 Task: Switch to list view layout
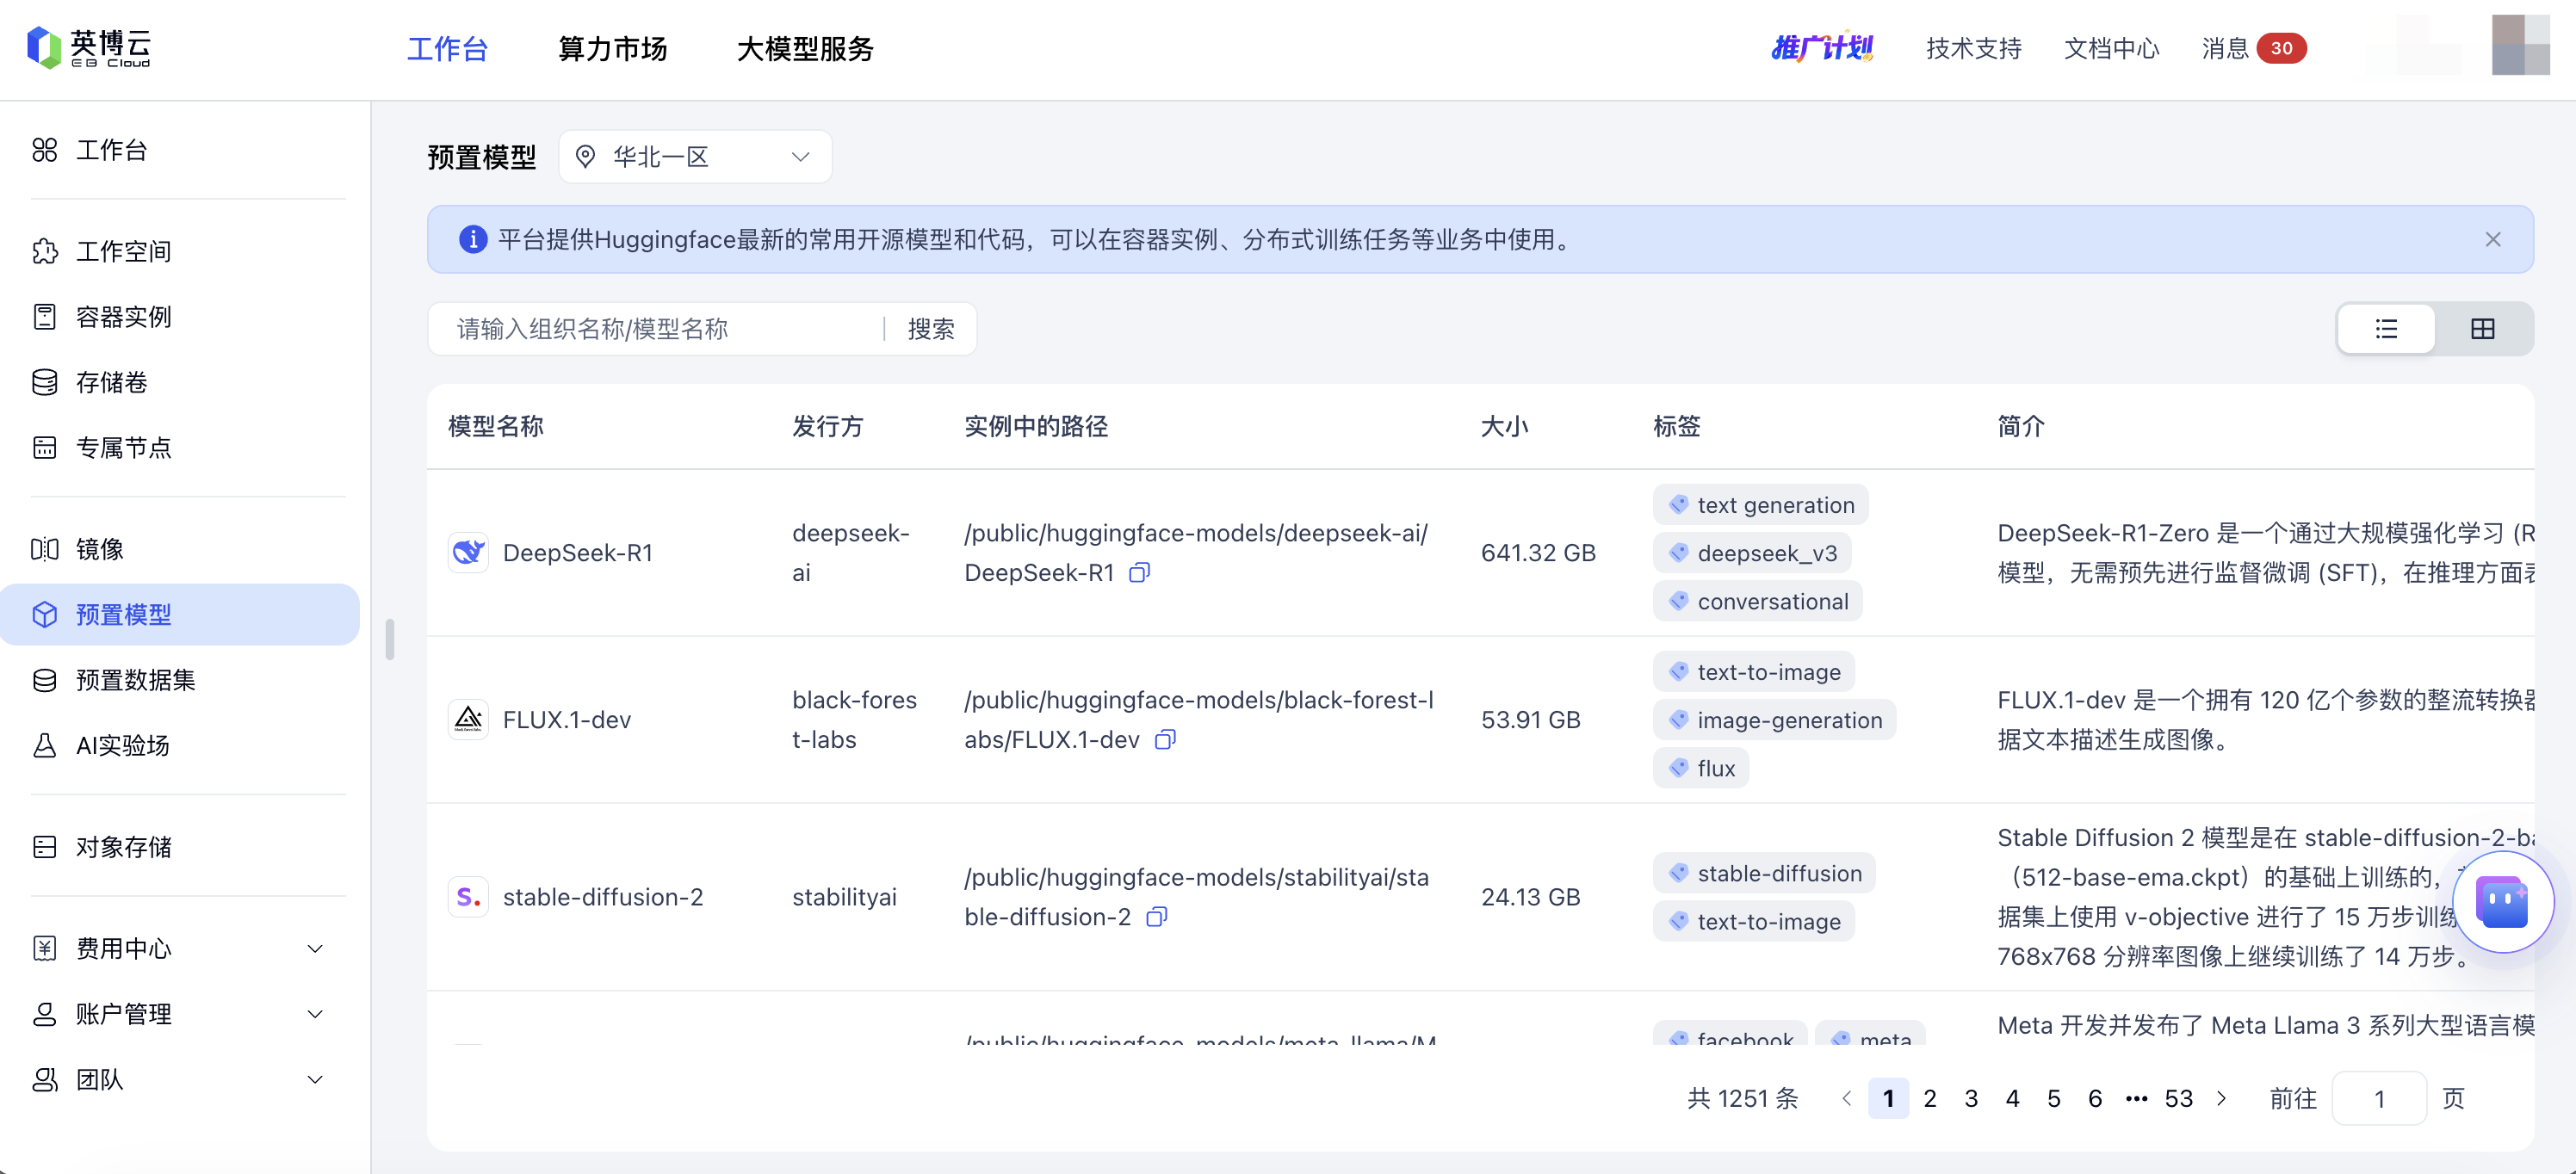pyautogui.click(x=2386, y=329)
